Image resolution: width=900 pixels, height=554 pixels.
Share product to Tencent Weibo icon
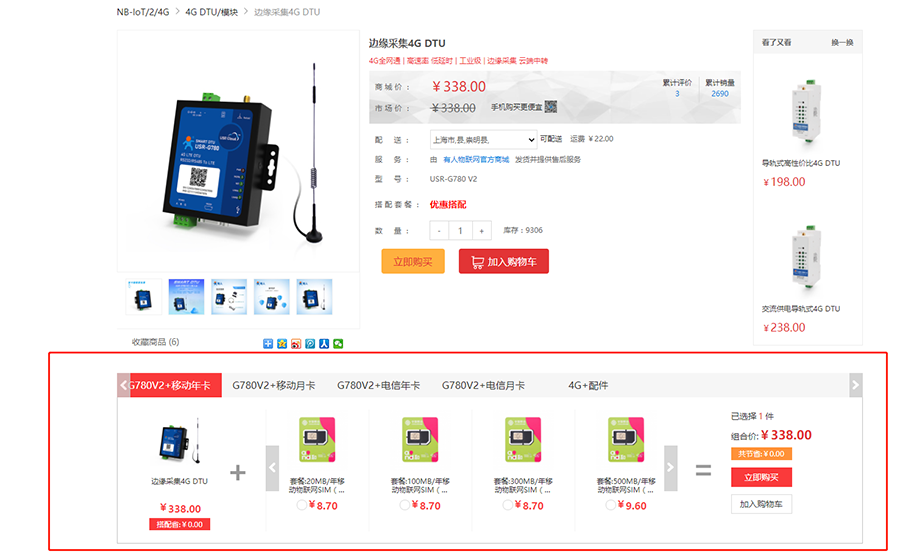(x=310, y=344)
